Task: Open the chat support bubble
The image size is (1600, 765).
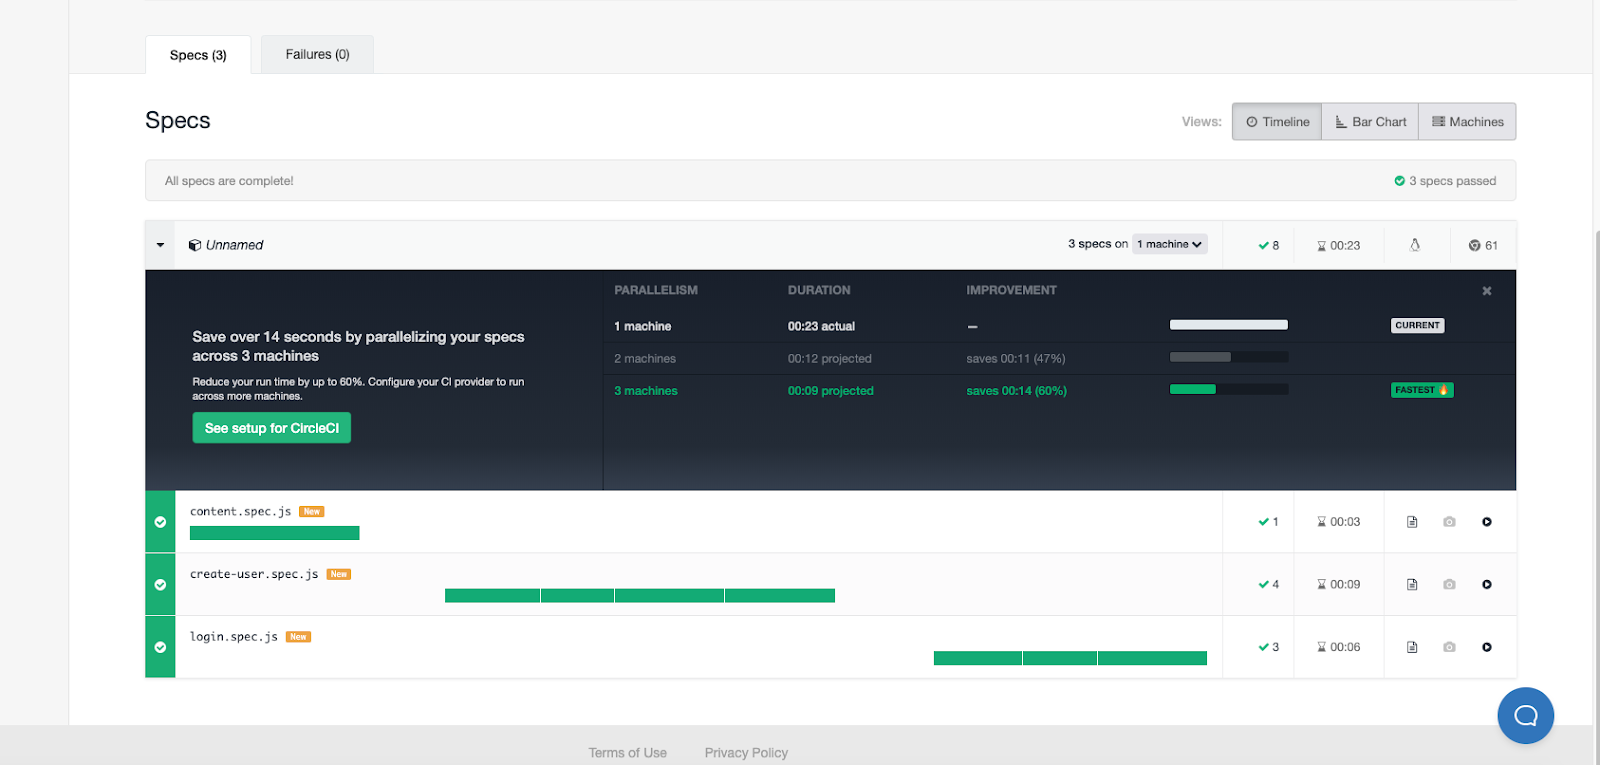Action: tap(1525, 715)
